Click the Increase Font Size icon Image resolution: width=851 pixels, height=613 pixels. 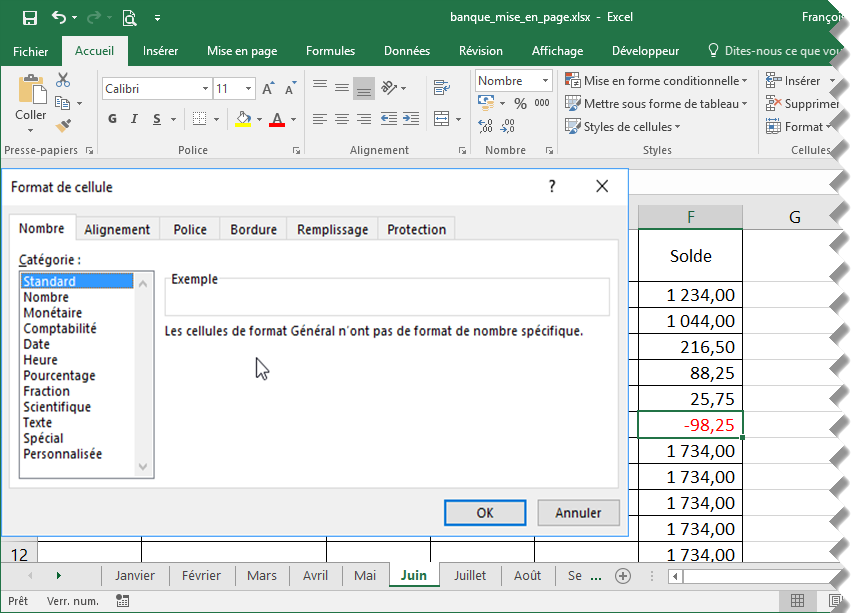click(x=268, y=89)
